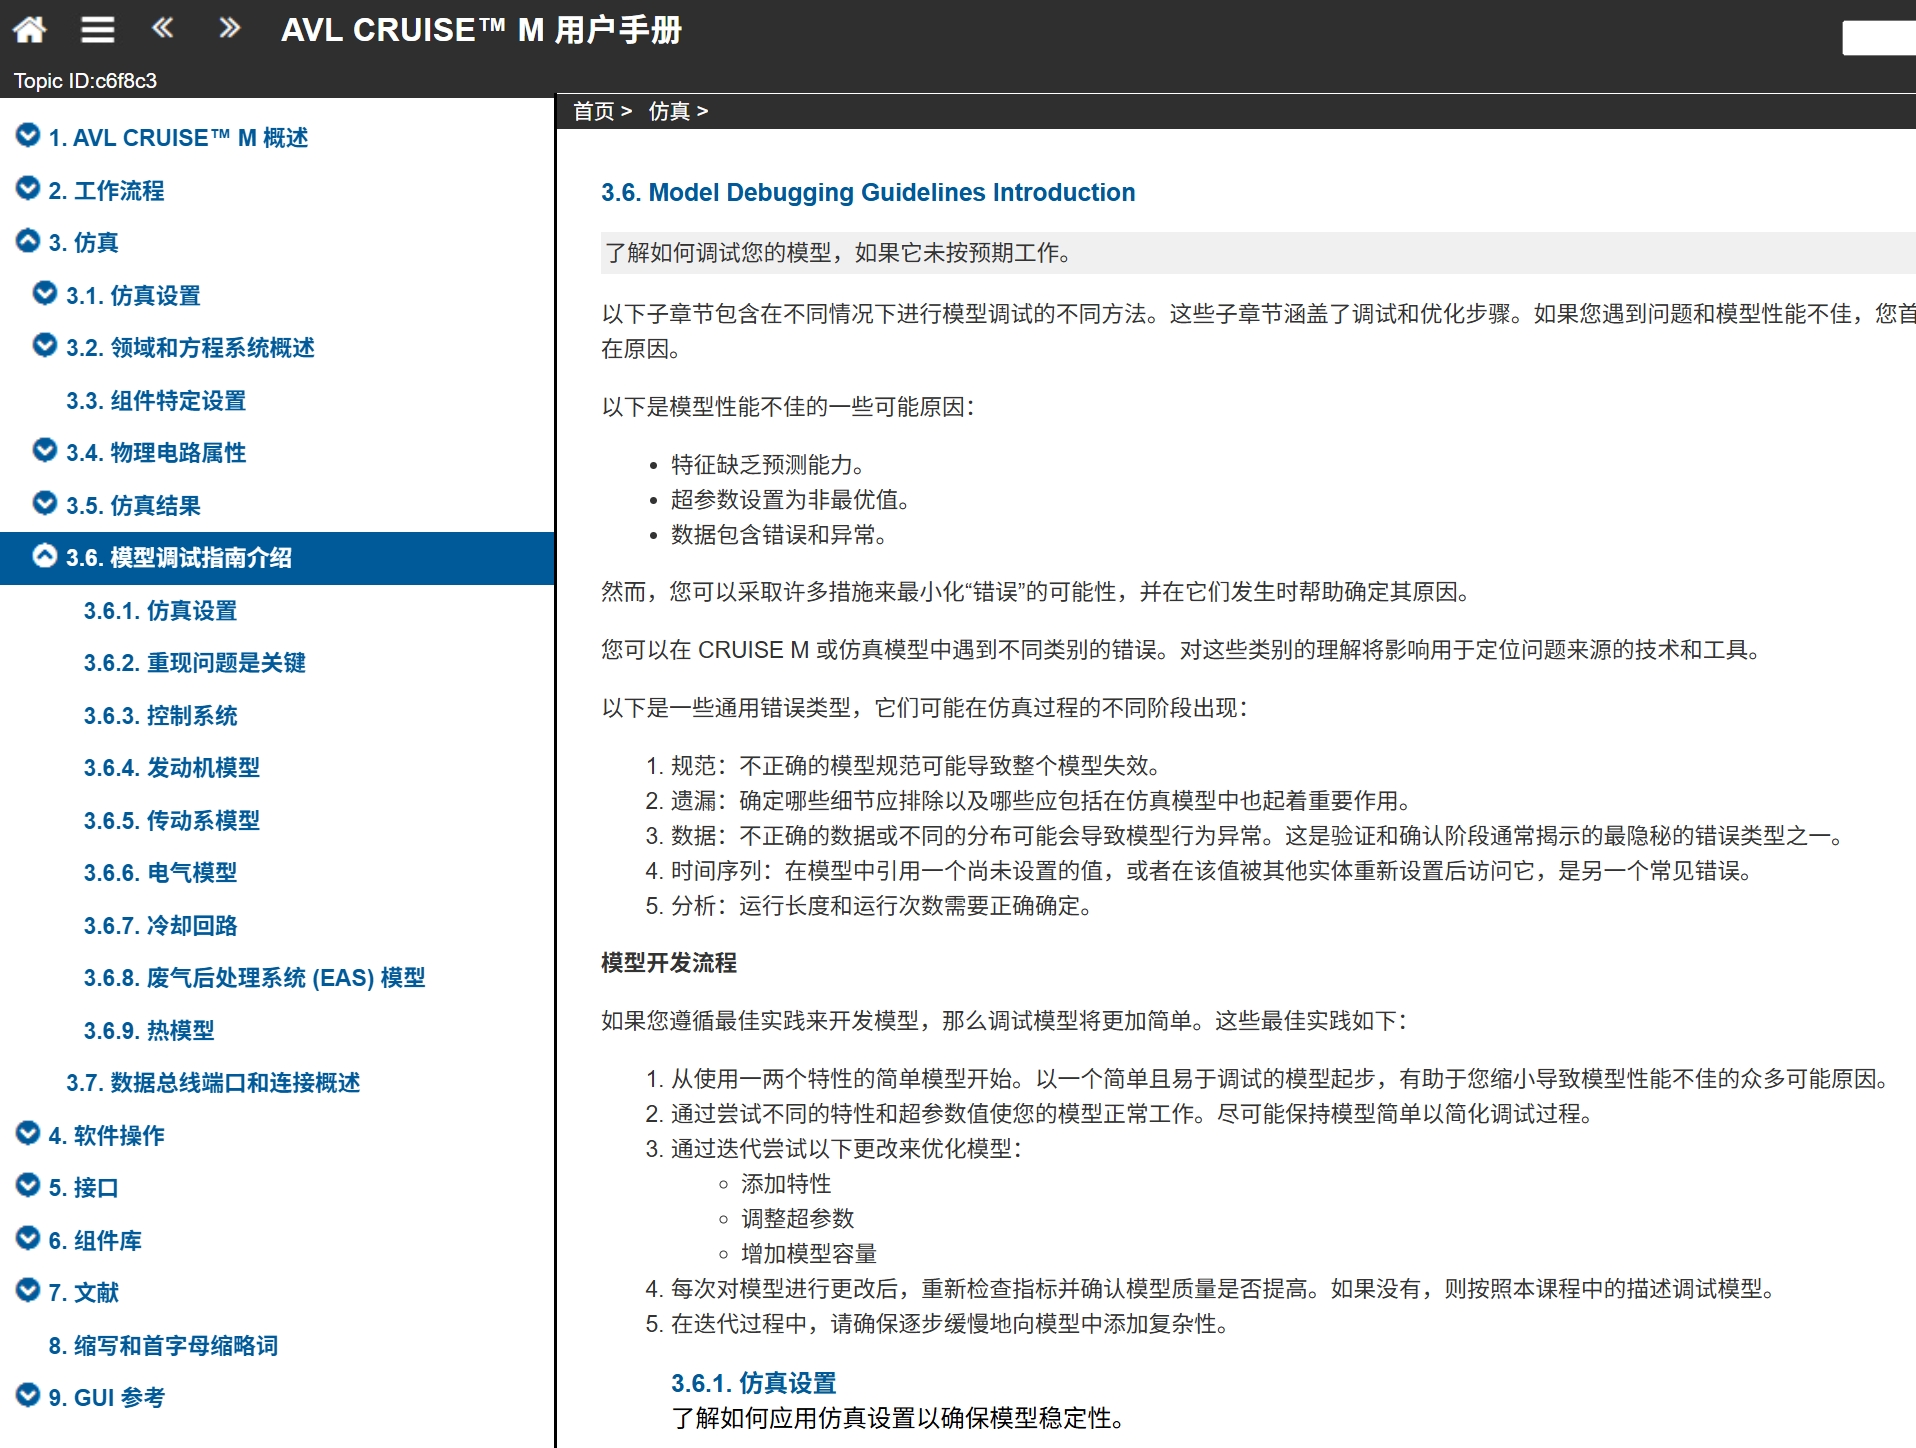
Task: Collapse chapter 3 仿真 chevron
Action: click(x=28, y=240)
